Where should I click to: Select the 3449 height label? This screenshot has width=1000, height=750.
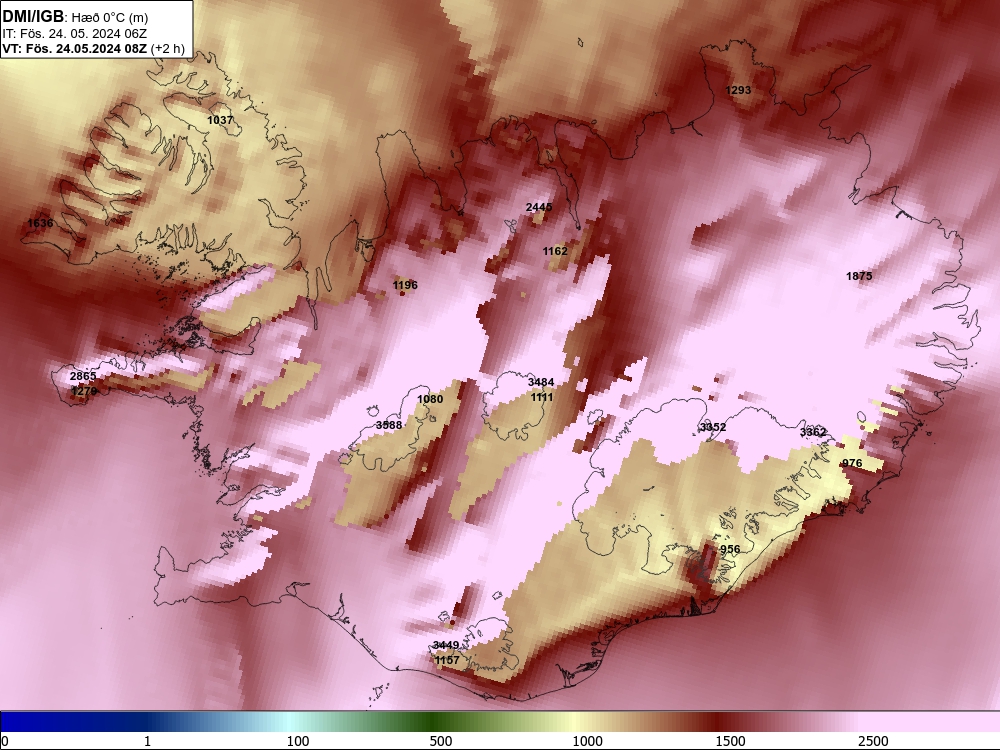click(x=446, y=645)
